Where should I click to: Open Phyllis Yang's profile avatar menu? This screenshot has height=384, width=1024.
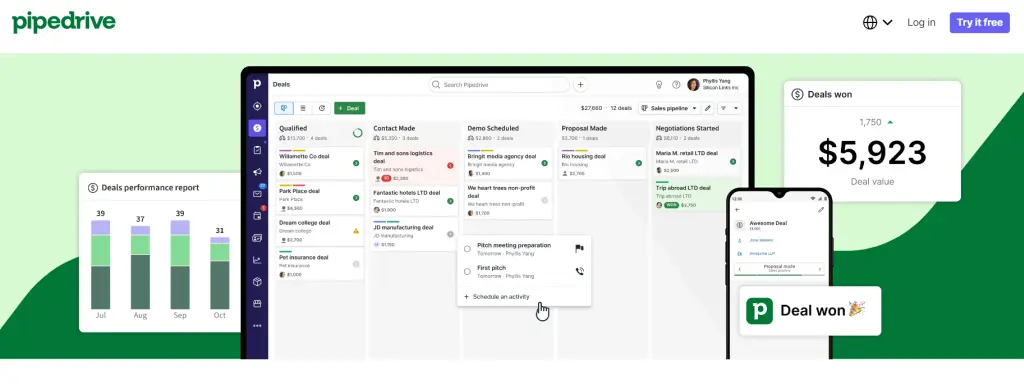(694, 85)
